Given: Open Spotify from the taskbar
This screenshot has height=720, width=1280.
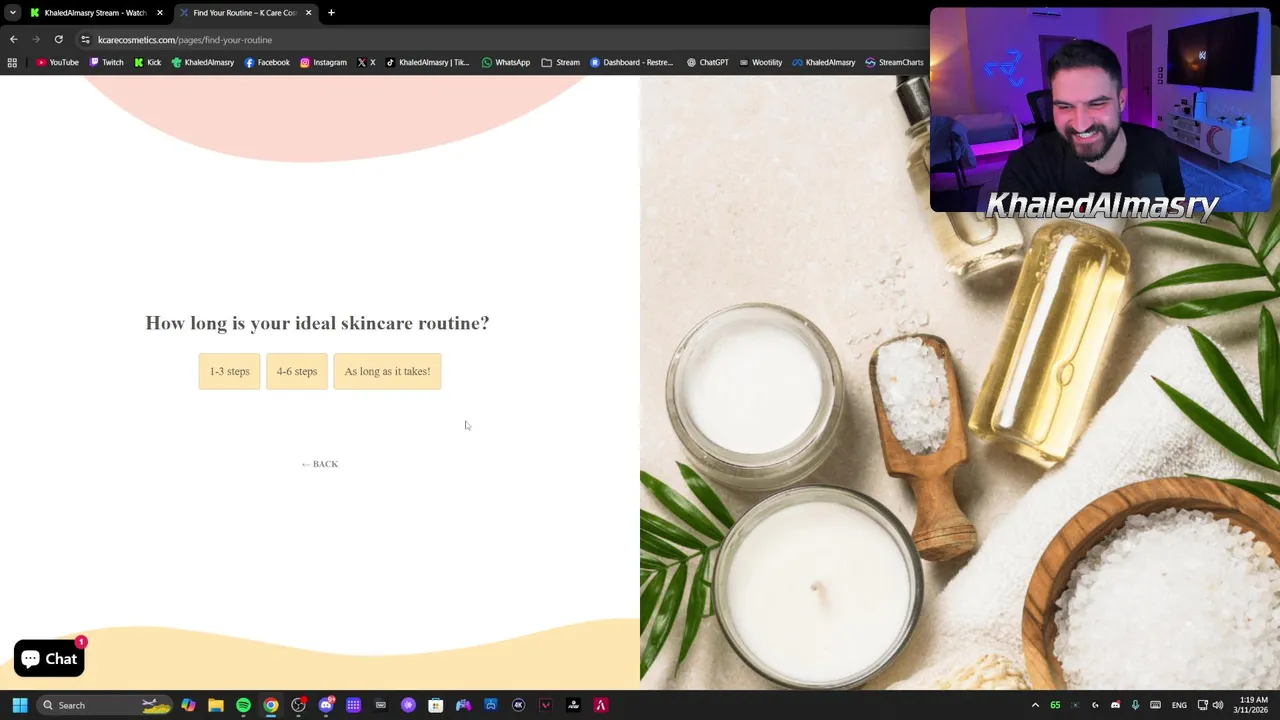Looking at the screenshot, I should point(243,705).
